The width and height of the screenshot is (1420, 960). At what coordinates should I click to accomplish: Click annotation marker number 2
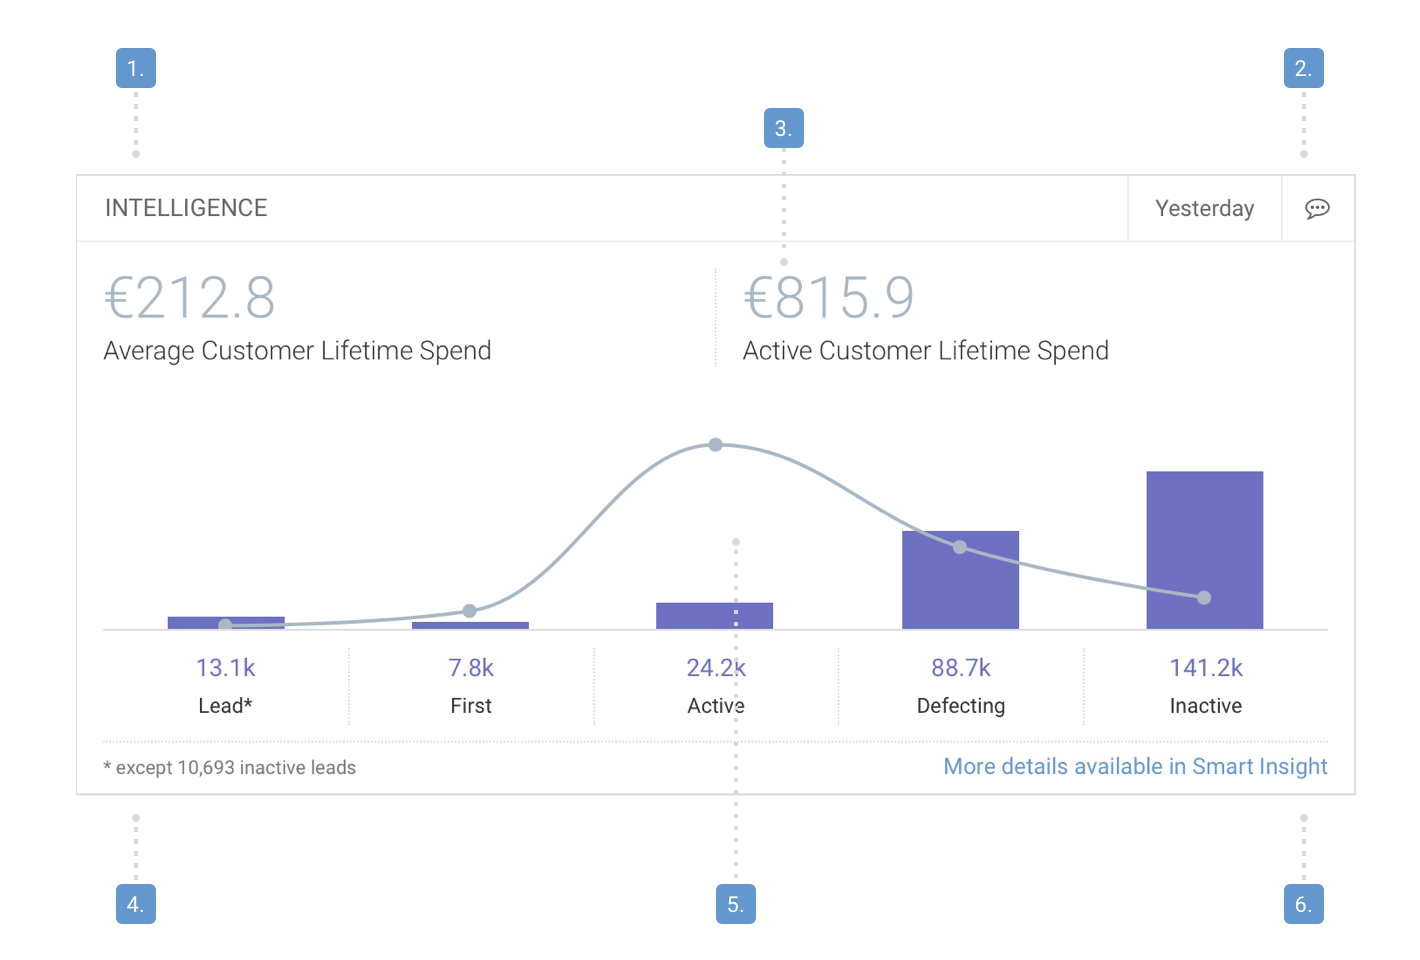point(1303,68)
